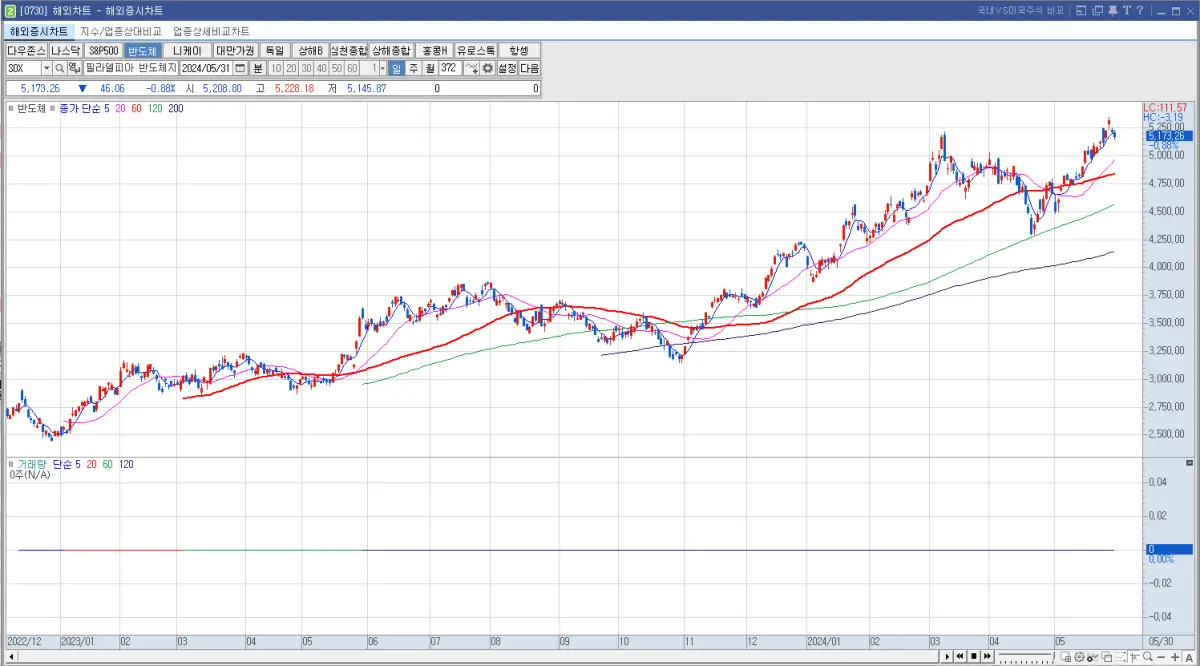Click the plus zoom-in icon in the bottom bar
1200x666 pixels.
click(1175, 656)
